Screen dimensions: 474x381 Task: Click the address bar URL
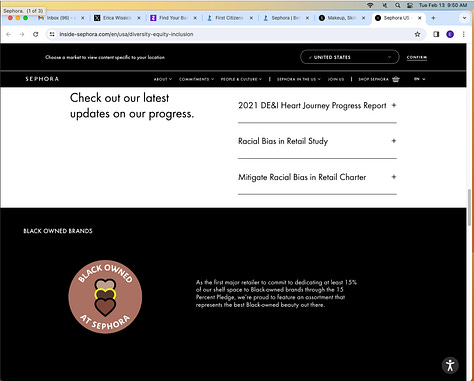(126, 34)
